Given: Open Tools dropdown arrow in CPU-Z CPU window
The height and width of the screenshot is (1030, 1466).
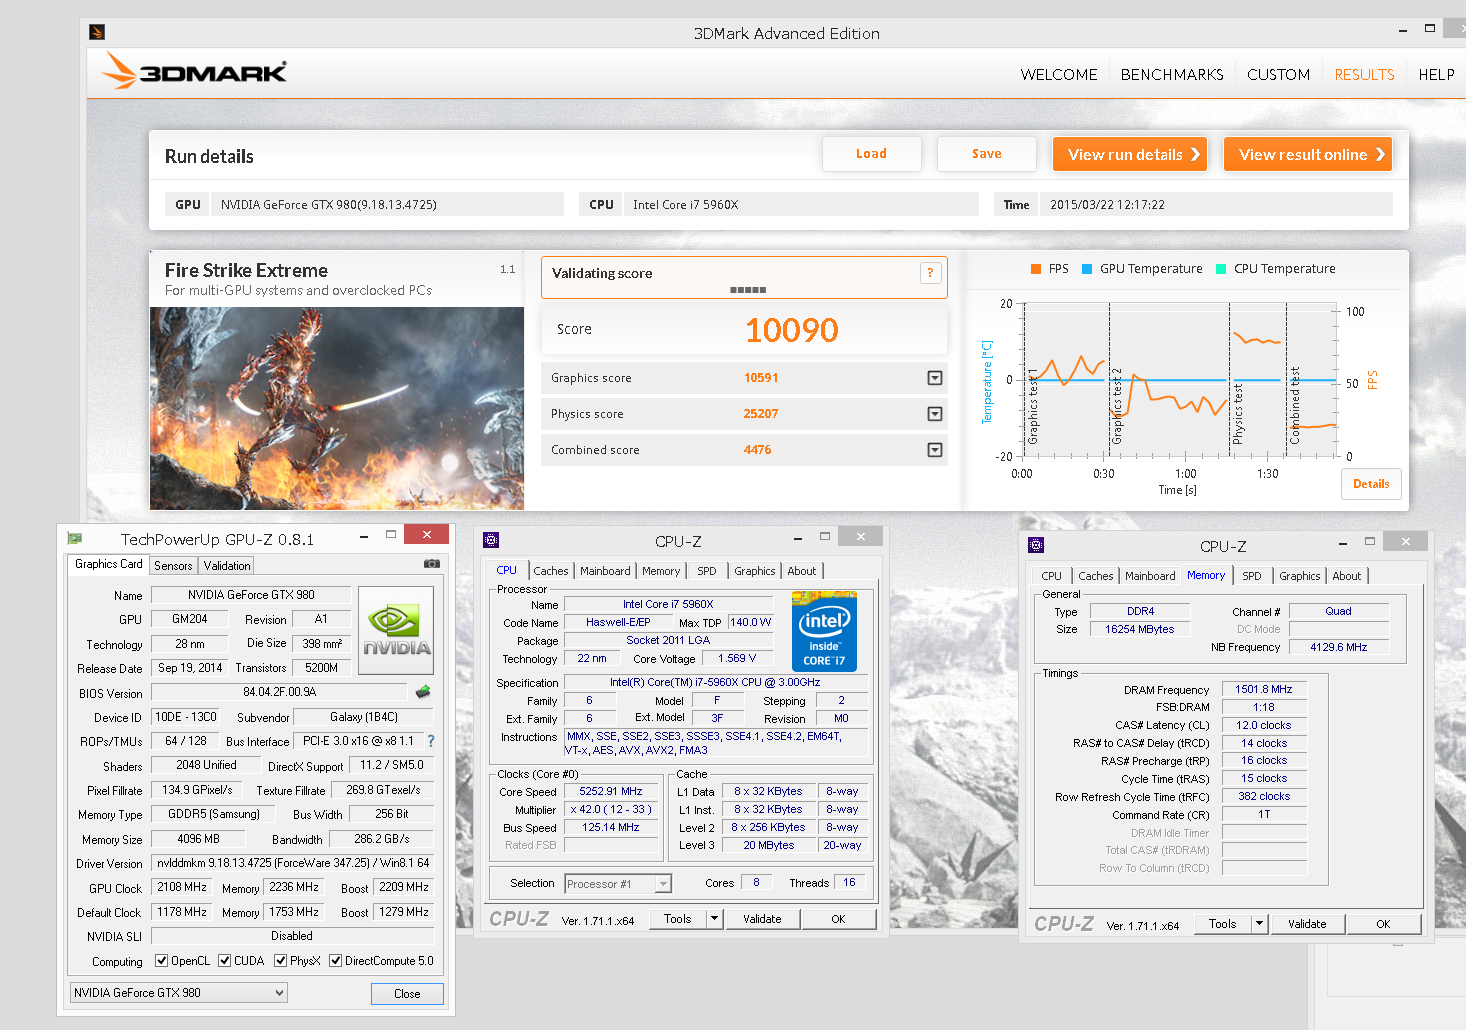Looking at the screenshot, I should tap(714, 919).
